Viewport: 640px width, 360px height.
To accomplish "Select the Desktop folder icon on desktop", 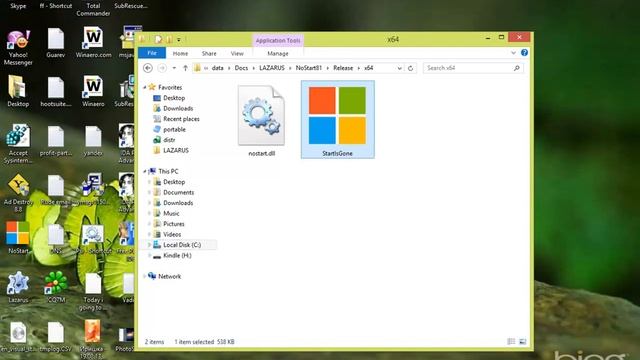I will (x=18, y=91).
